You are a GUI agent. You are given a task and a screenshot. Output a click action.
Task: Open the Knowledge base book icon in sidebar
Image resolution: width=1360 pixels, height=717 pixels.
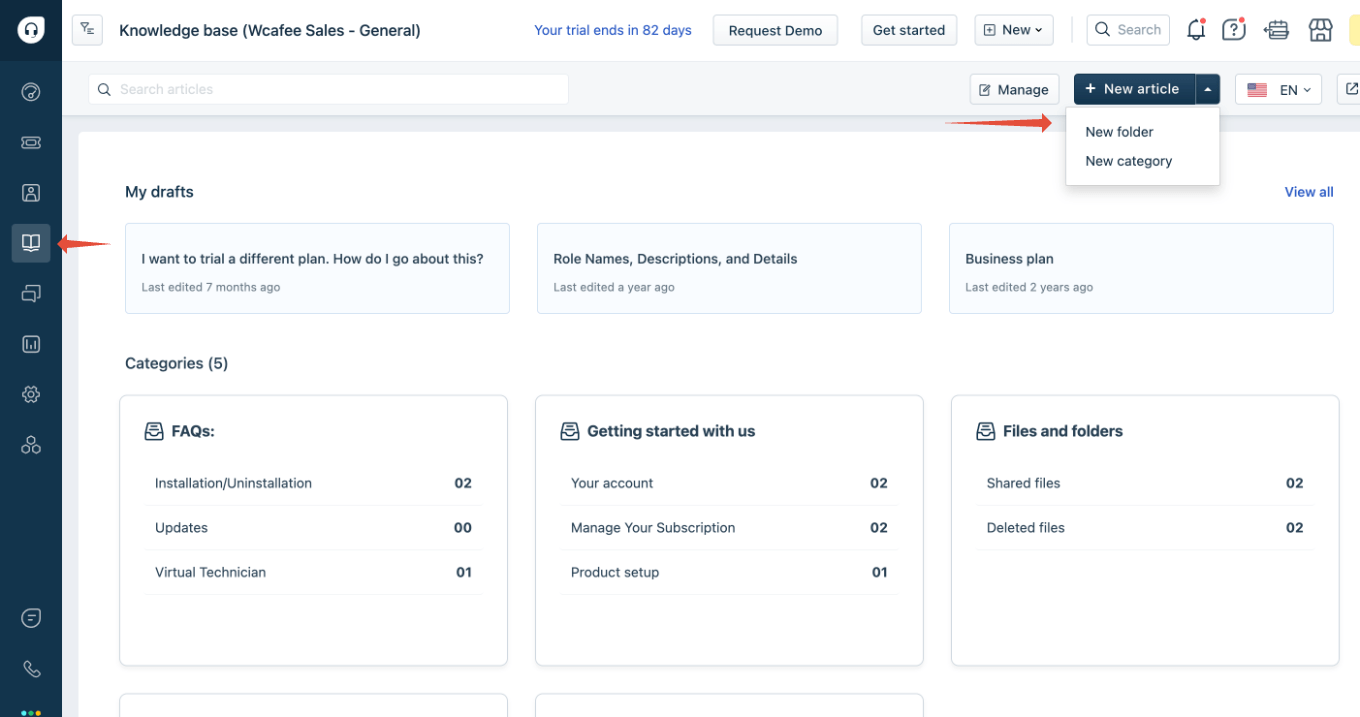coord(31,243)
